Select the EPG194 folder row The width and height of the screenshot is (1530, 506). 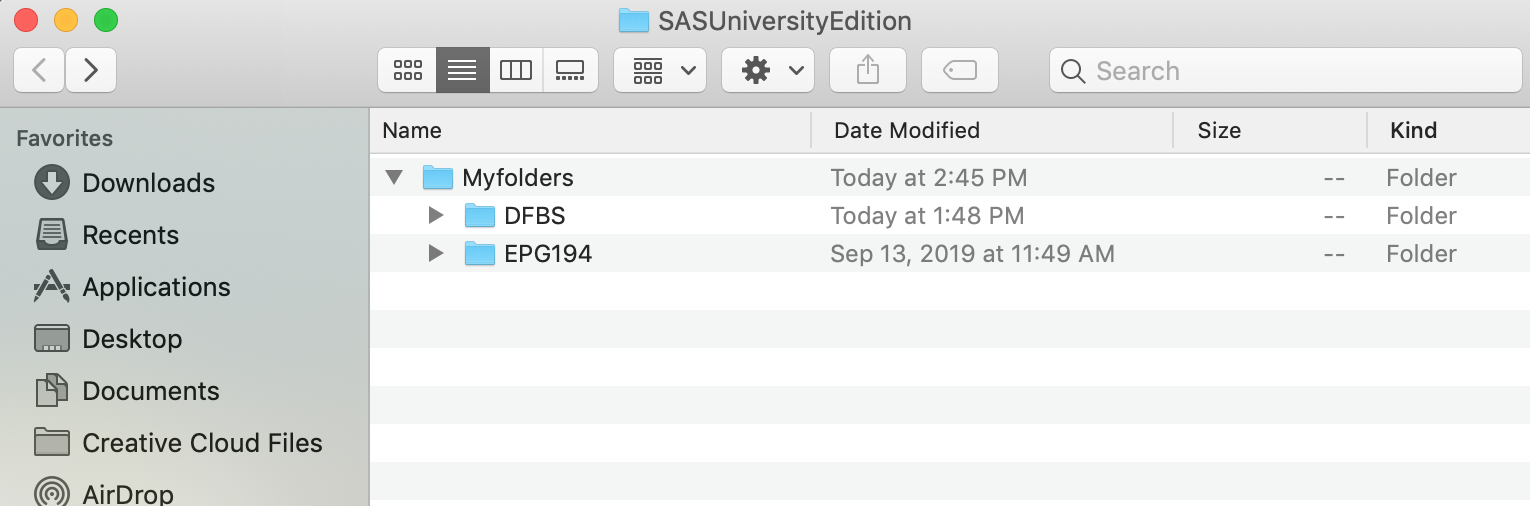tap(548, 254)
